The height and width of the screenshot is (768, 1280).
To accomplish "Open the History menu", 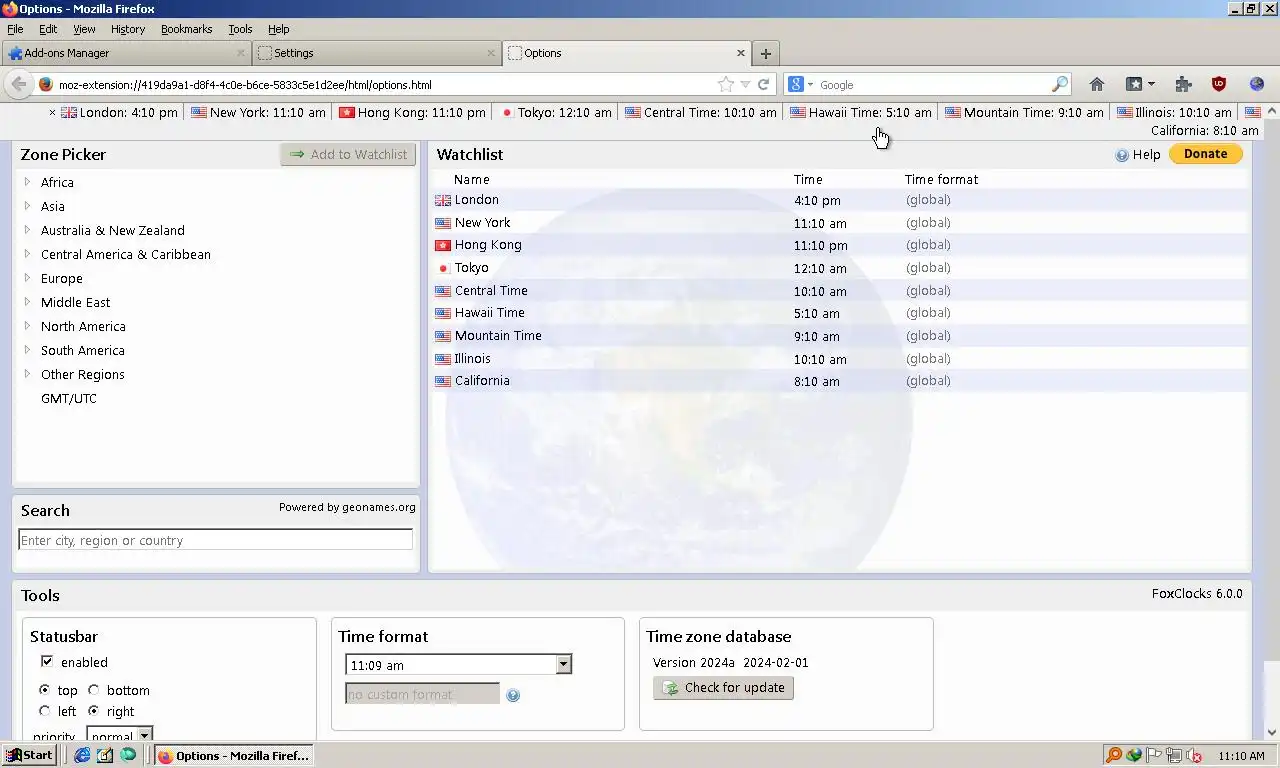I will click(x=128, y=29).
